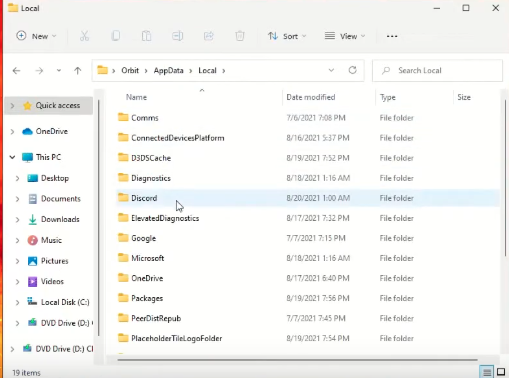Sort by Date modified column header
Image resolution: width=509 pixels, height=378 pixels.
pyautogui.click(x=311, y=97)
